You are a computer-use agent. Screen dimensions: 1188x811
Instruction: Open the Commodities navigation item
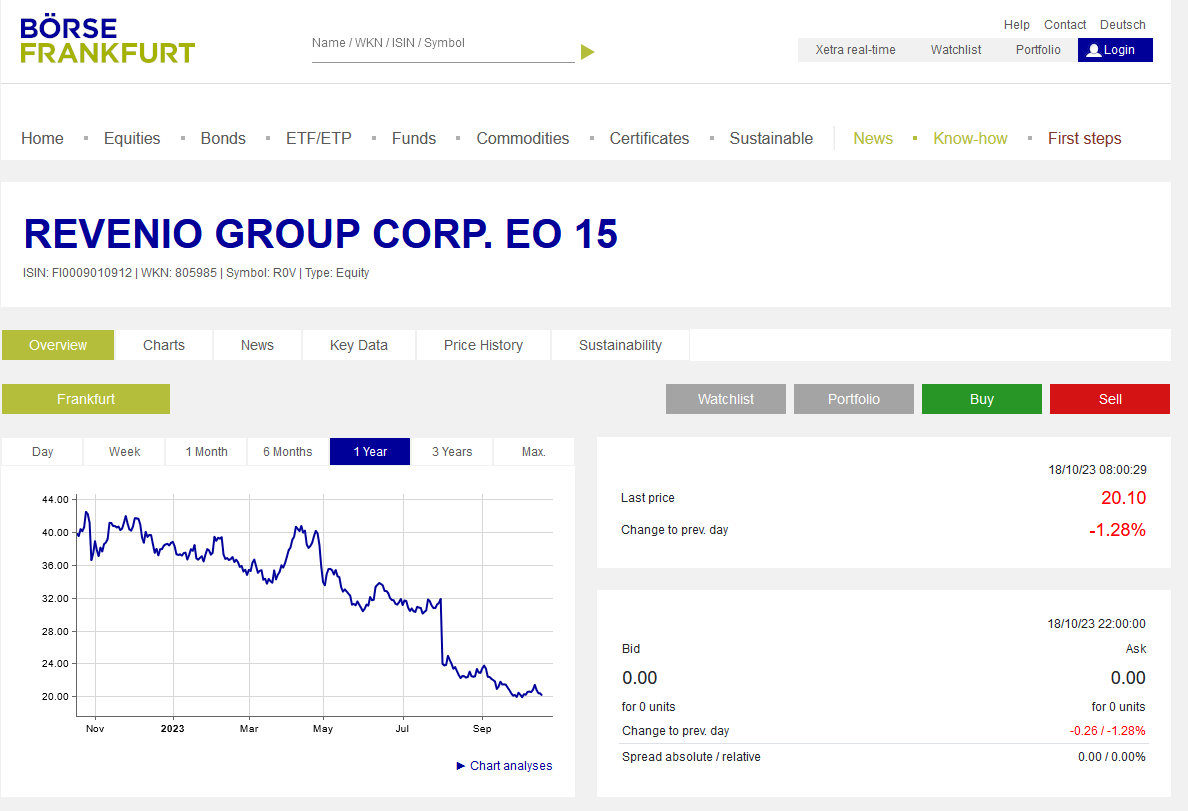523,139
